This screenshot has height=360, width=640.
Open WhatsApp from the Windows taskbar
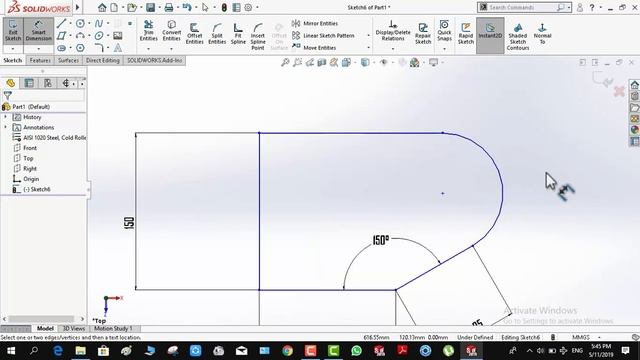(356, 351)
